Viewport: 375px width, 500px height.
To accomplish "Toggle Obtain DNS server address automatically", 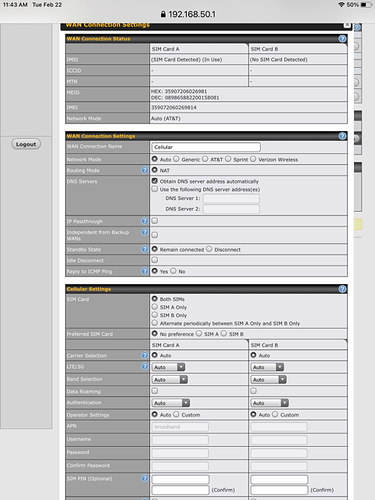I will [155, 181].
